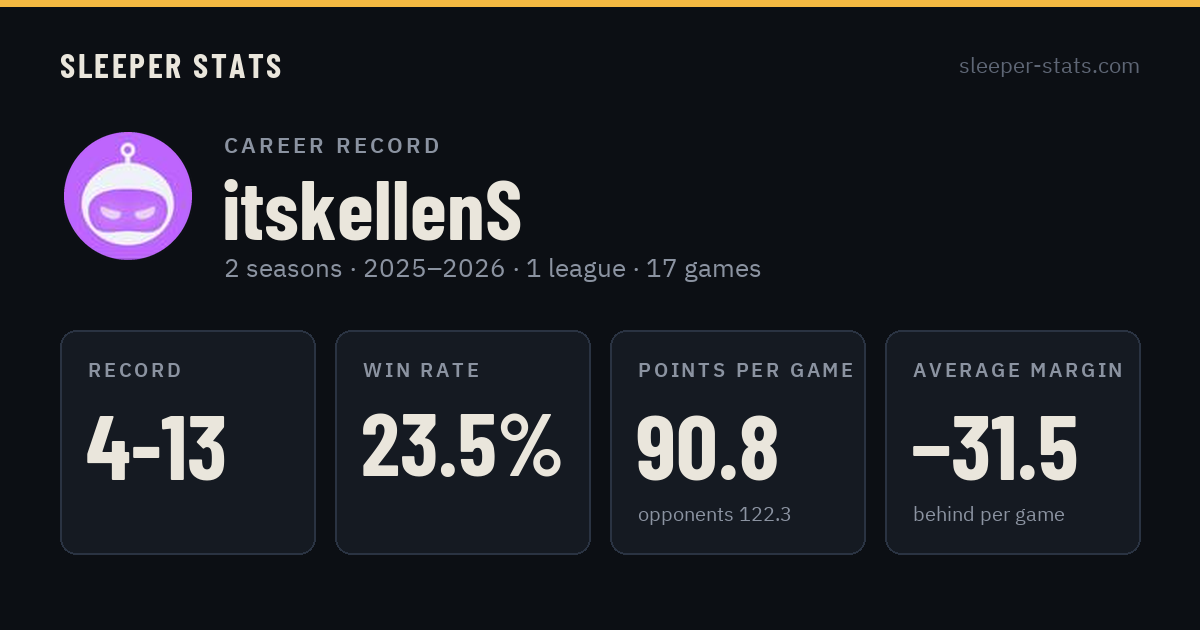
Task: Open the AVERAGE MARGIN card
Action: pos(1013,442)
